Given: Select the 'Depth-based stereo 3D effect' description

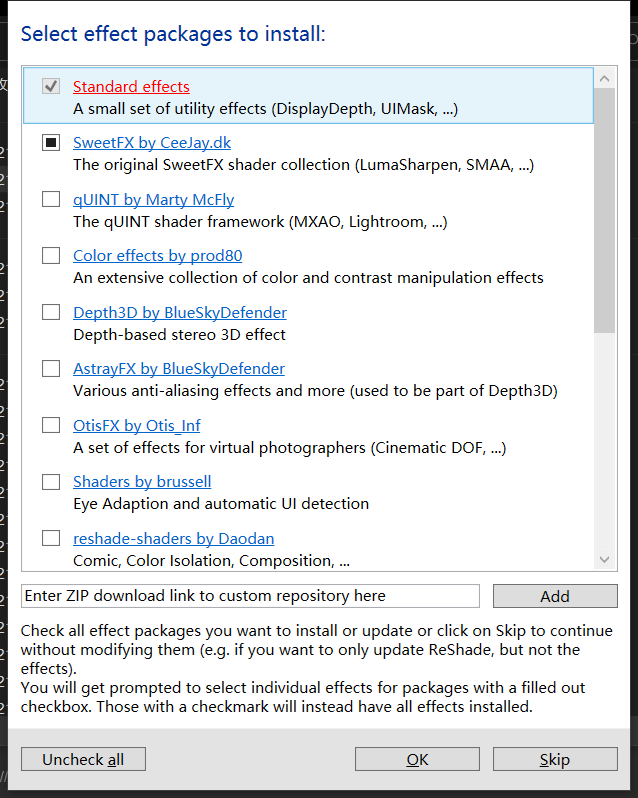Looking at the screenshot, I should [x=179, y=335].
